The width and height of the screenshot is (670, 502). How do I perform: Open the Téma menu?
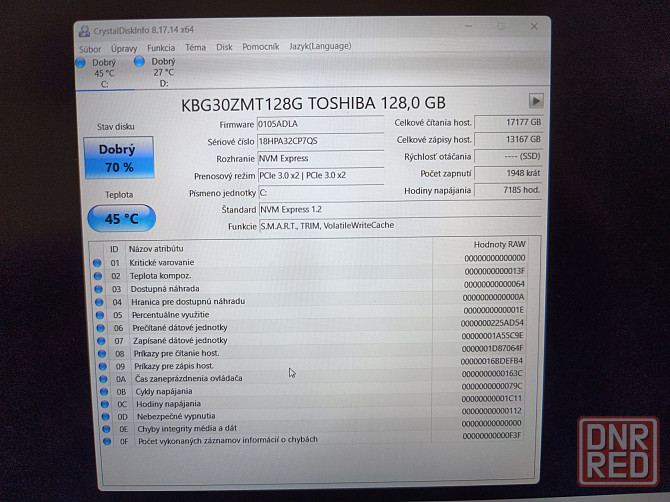(x=195, y=47)
